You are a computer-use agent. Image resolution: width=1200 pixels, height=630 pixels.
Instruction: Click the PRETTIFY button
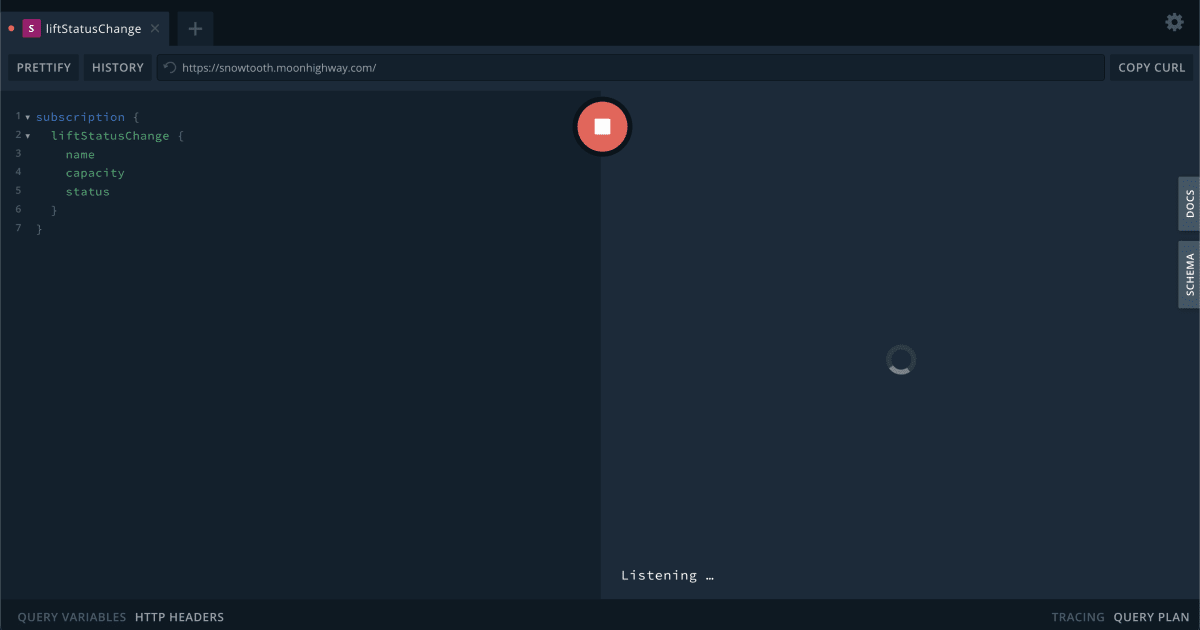(44, 68)
